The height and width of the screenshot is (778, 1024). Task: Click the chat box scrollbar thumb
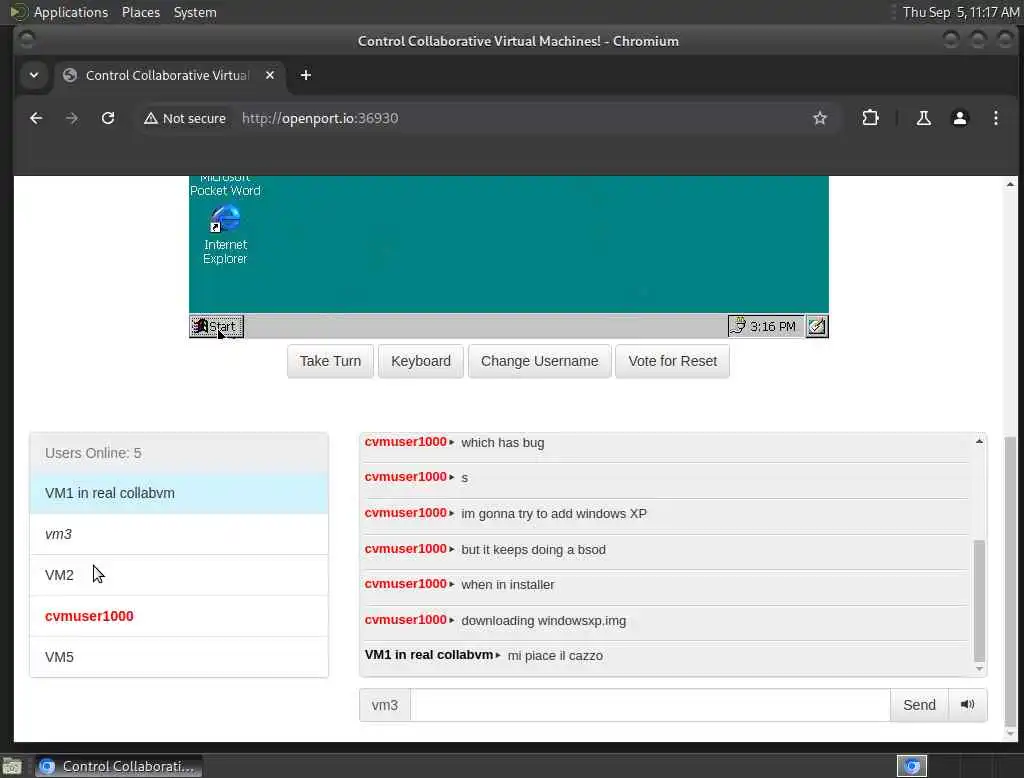[x=979, y=601]
